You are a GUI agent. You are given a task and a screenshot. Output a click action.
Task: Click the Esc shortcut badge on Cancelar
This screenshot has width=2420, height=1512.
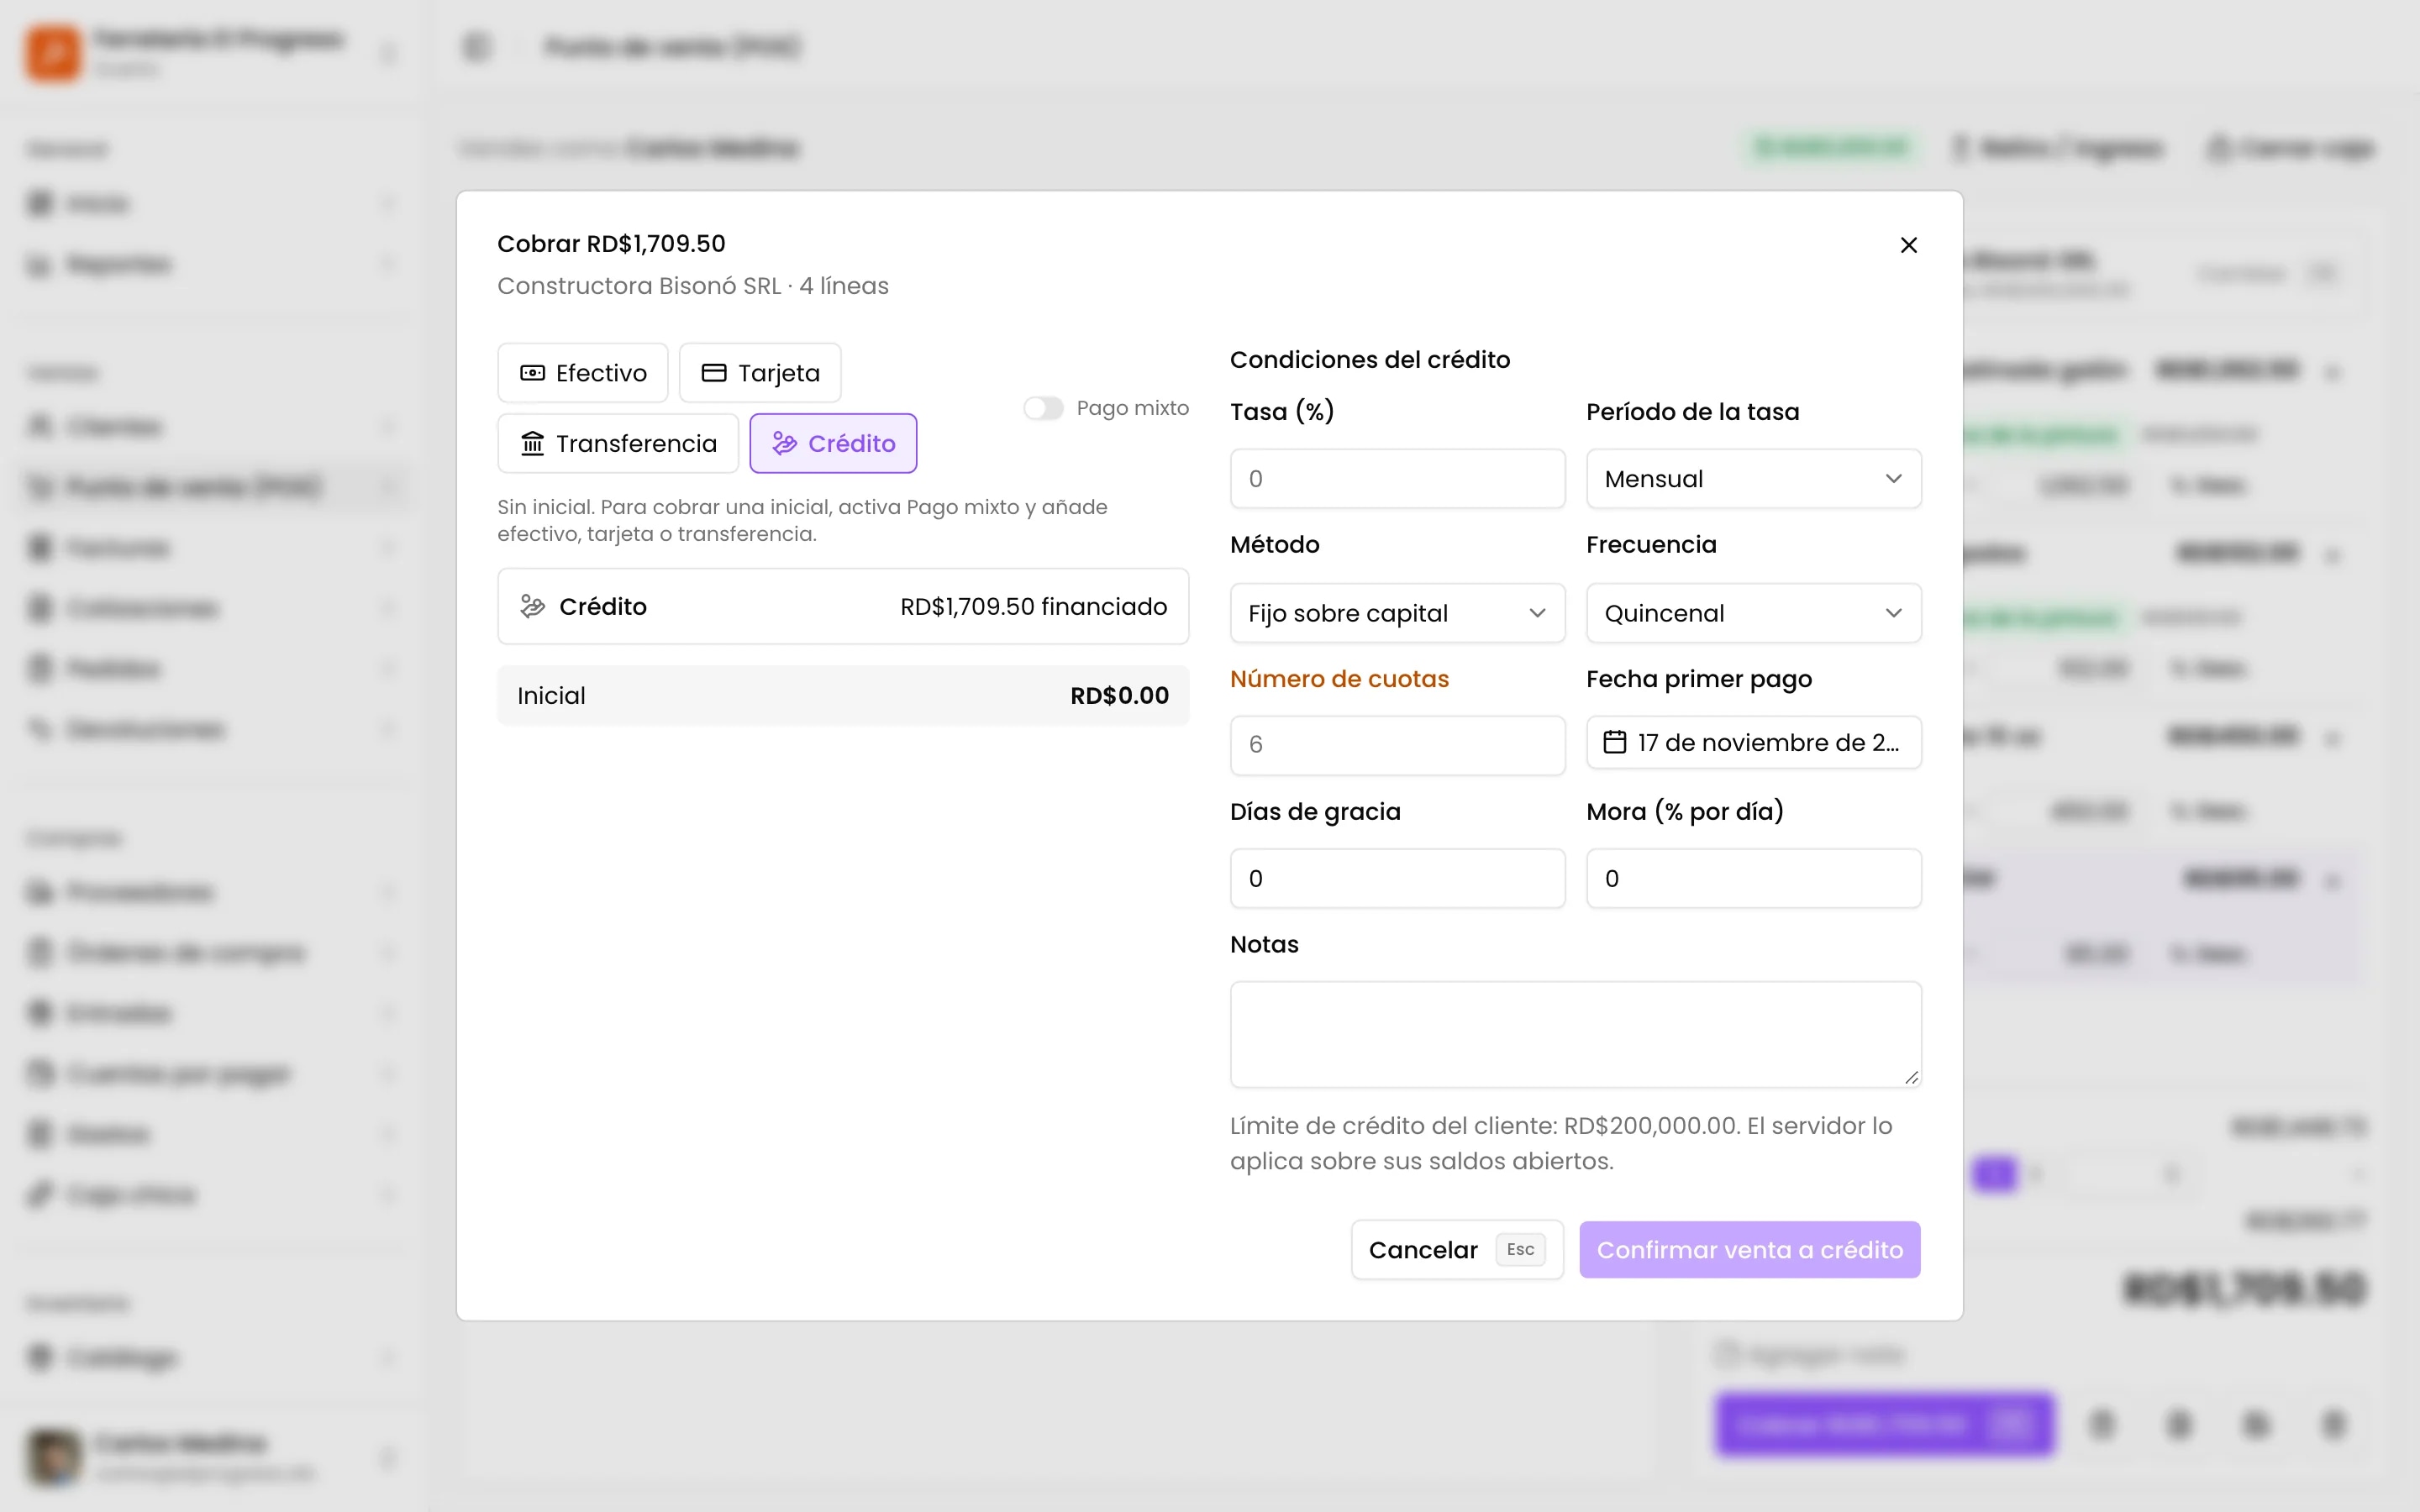[1520, 1250]
